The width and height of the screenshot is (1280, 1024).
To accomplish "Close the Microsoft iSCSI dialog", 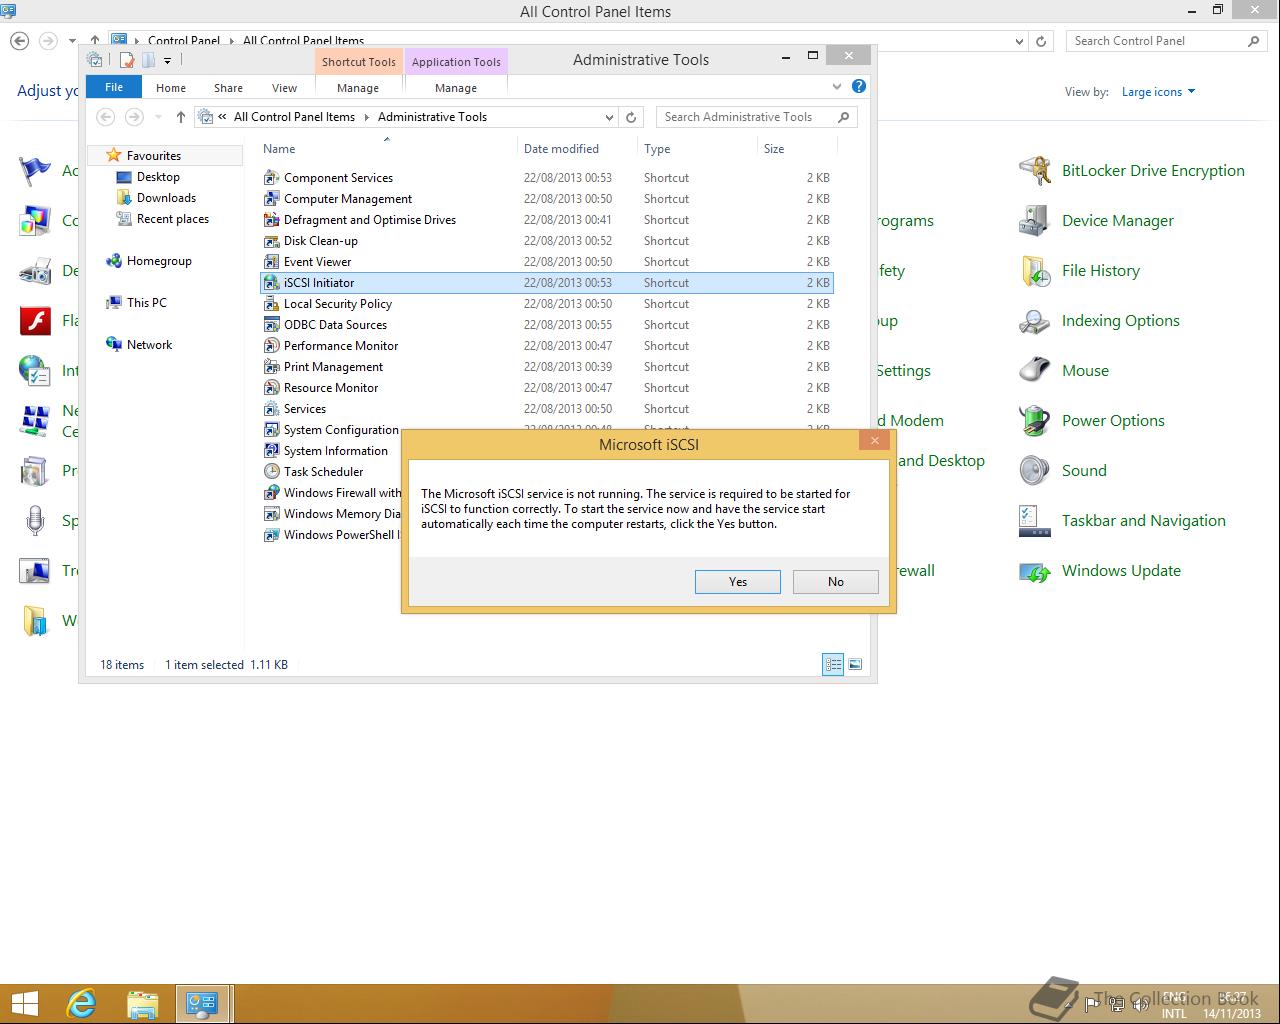I will click(x=874, y=440).
